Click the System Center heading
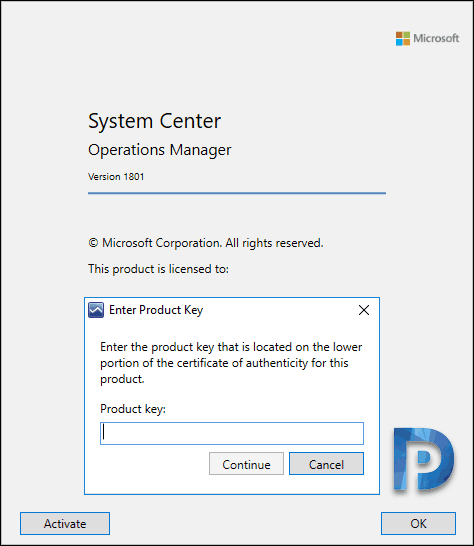Viewport: 474px width, 546px height. 155,121
